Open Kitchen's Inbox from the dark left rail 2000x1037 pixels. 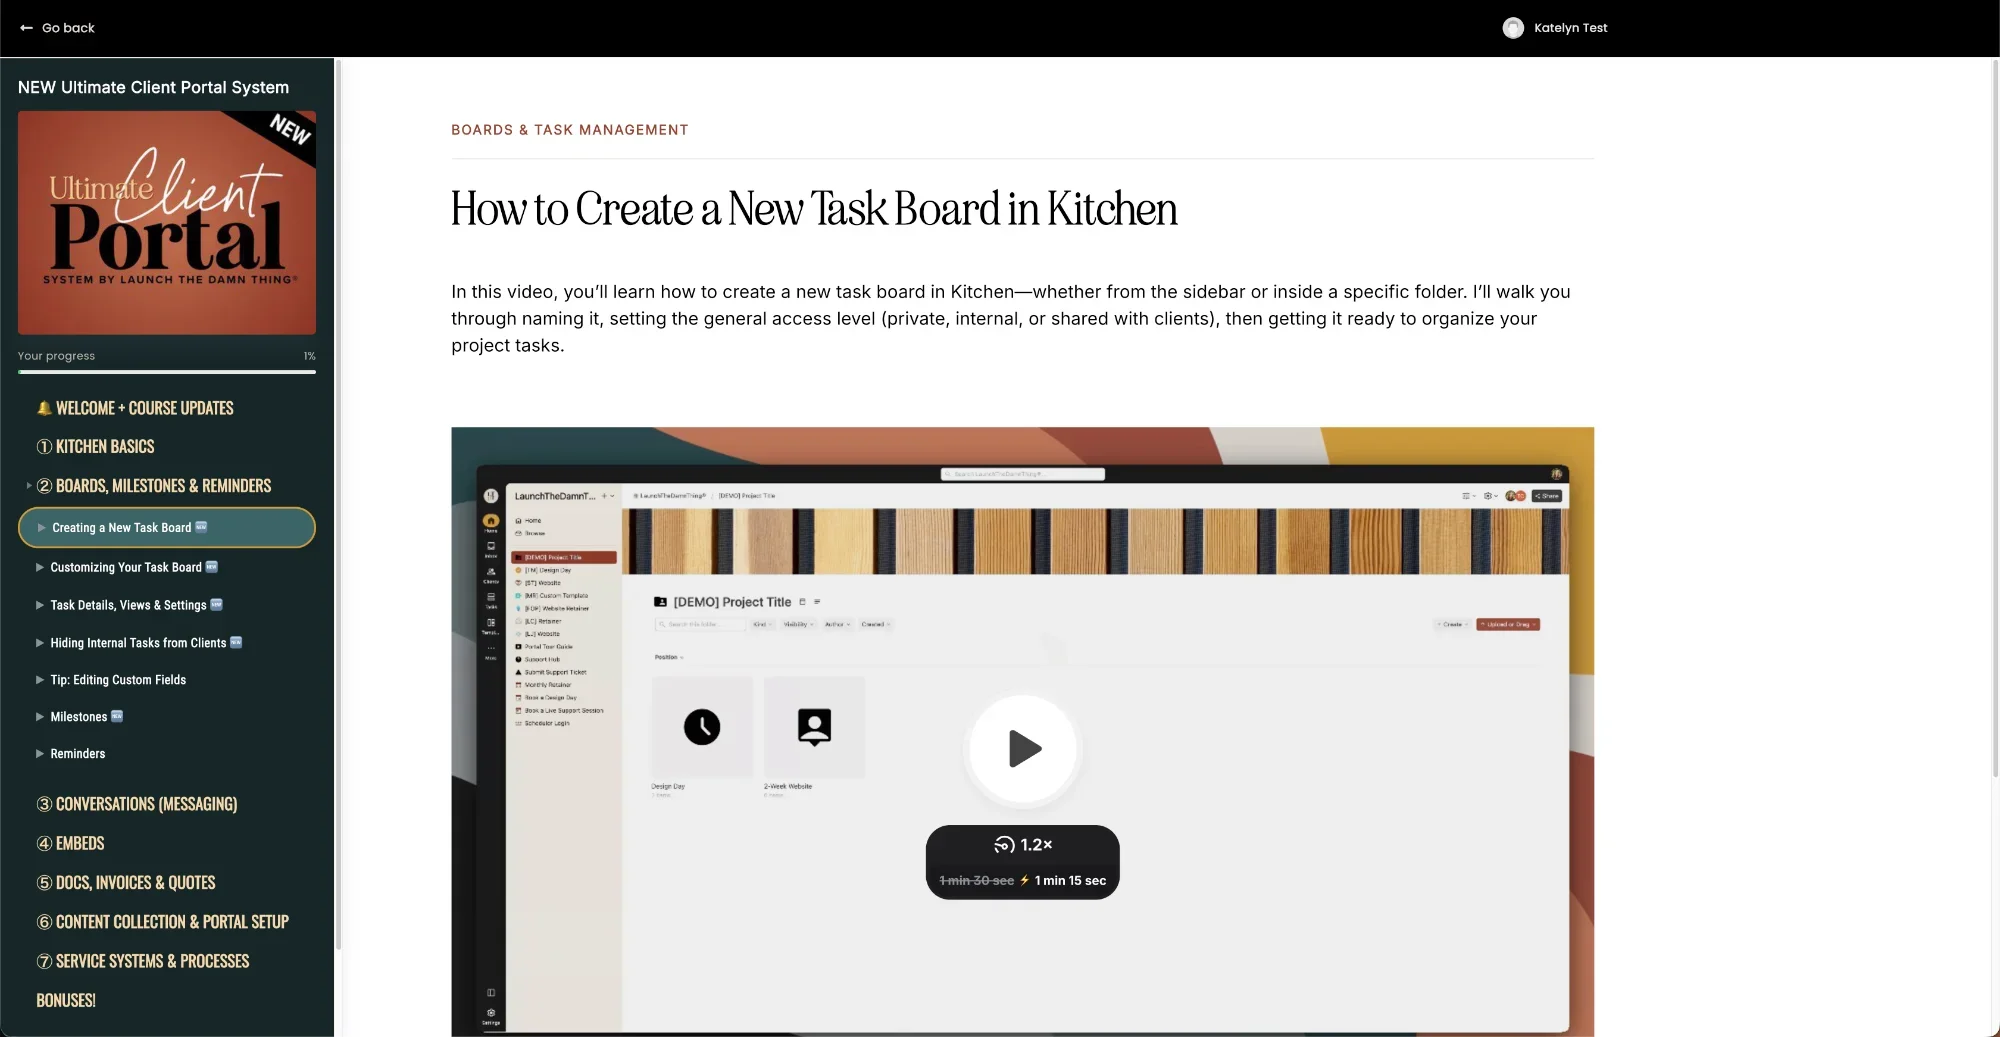490,547
